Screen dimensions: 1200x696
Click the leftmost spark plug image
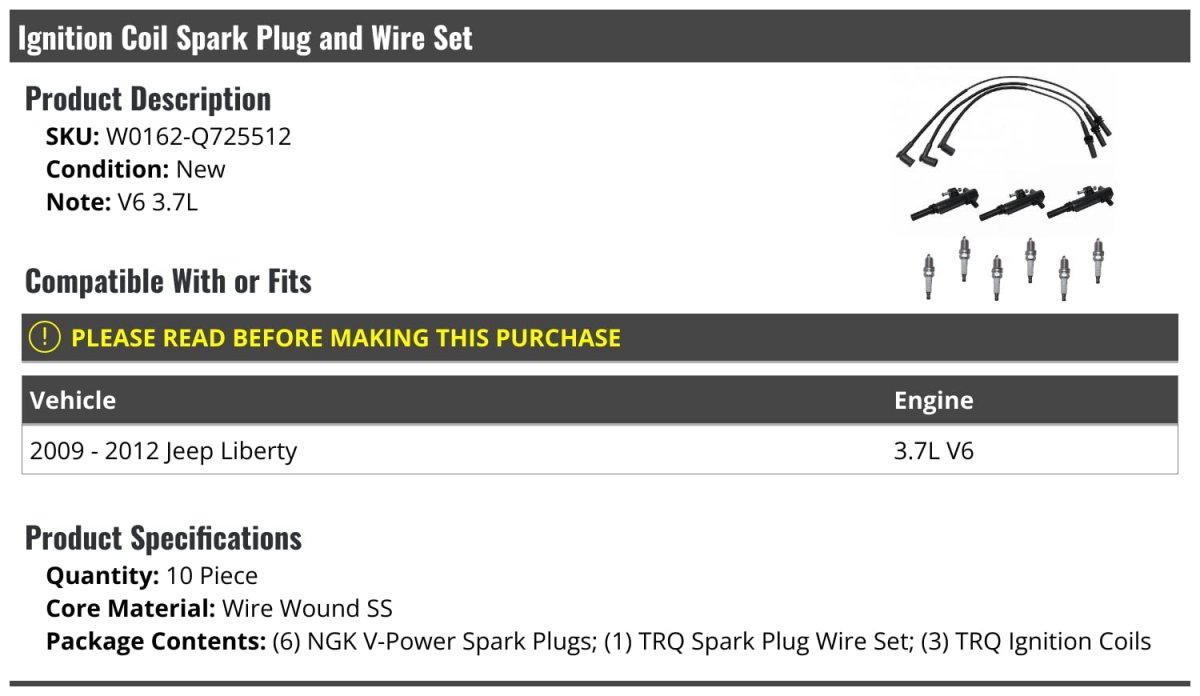(x=931, y=276)
